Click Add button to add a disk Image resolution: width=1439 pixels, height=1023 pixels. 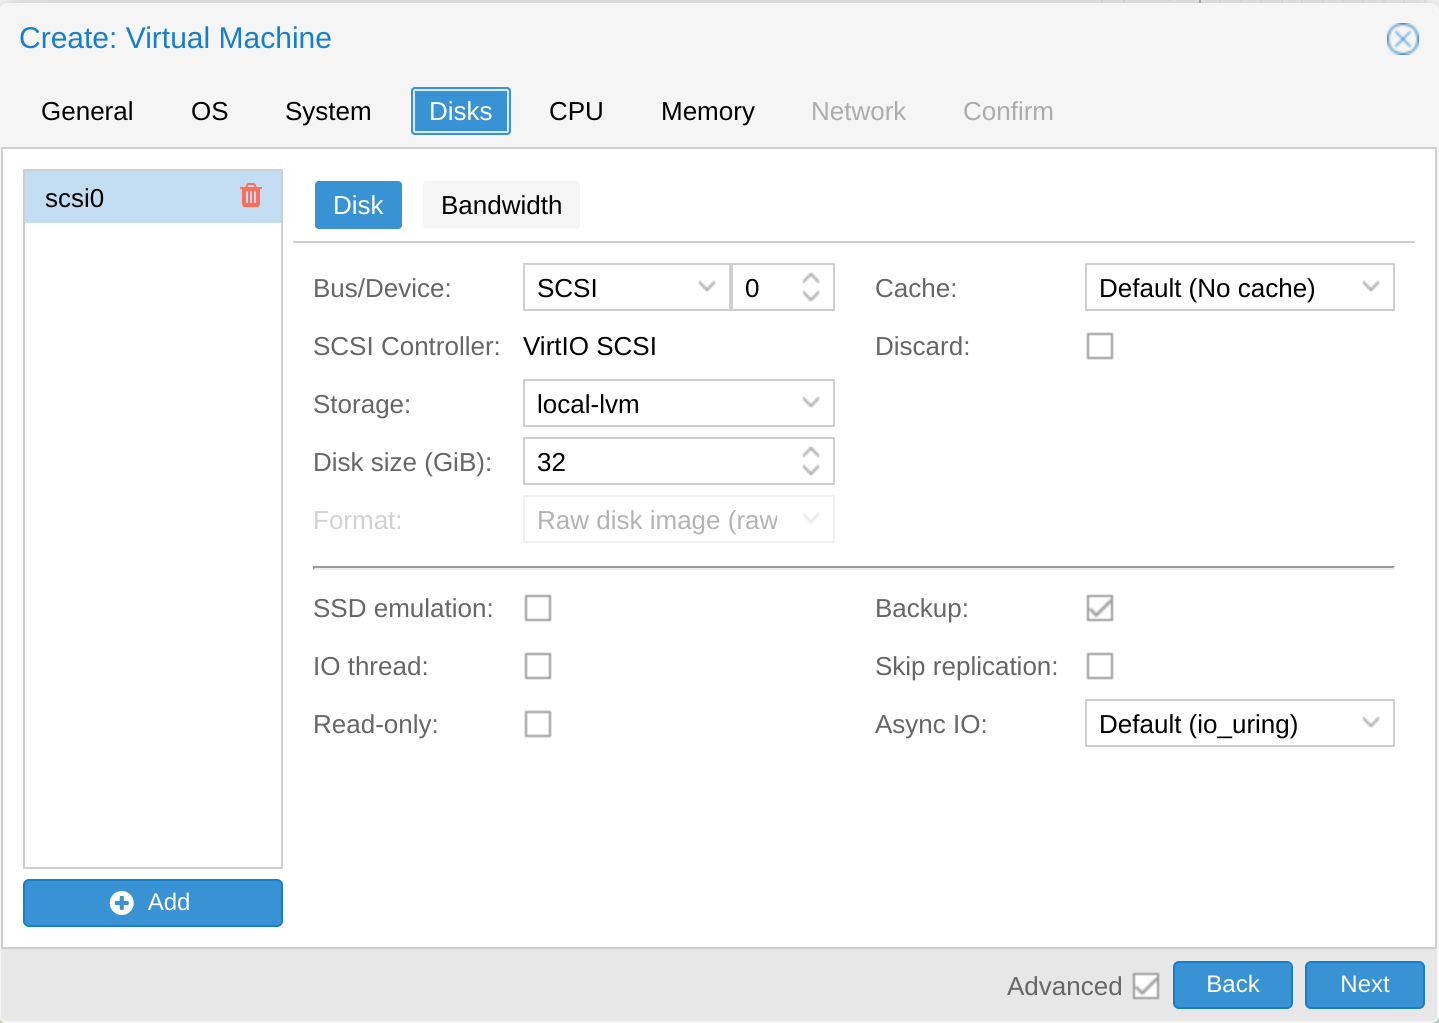[x=153, y=902]
